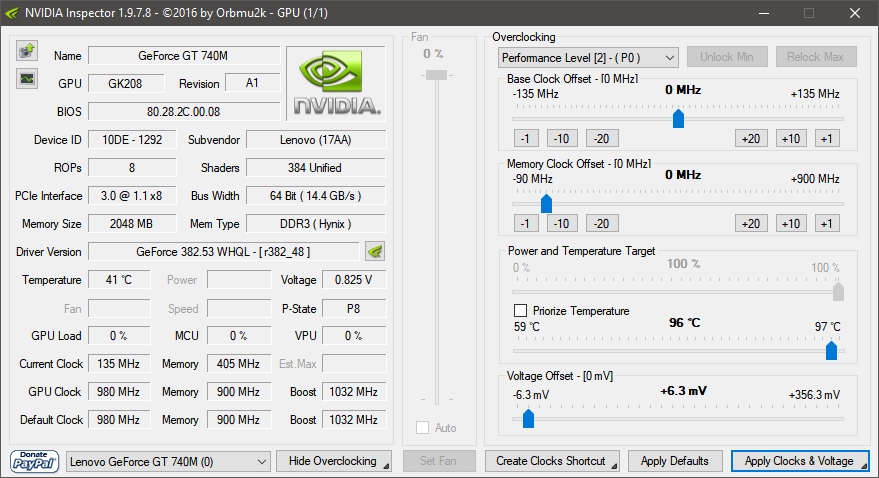This screenshot has height=478, width=879.
Task: Click the Relock Max button
Action: click(x=816, y=57)
